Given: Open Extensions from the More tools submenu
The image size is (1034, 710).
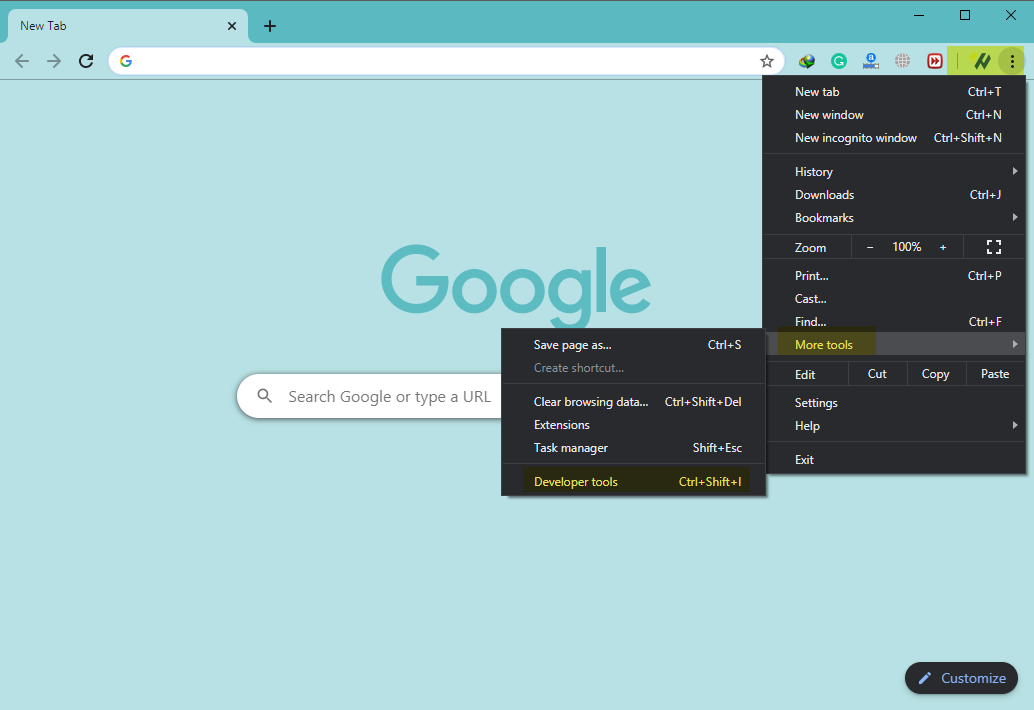Looking at the screenshot, I should (x=633, y=425).
